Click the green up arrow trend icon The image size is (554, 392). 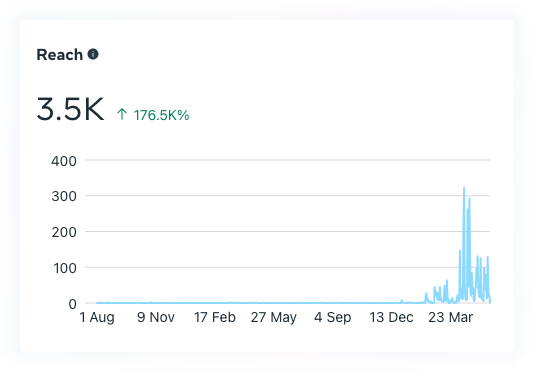click(122, 114)
